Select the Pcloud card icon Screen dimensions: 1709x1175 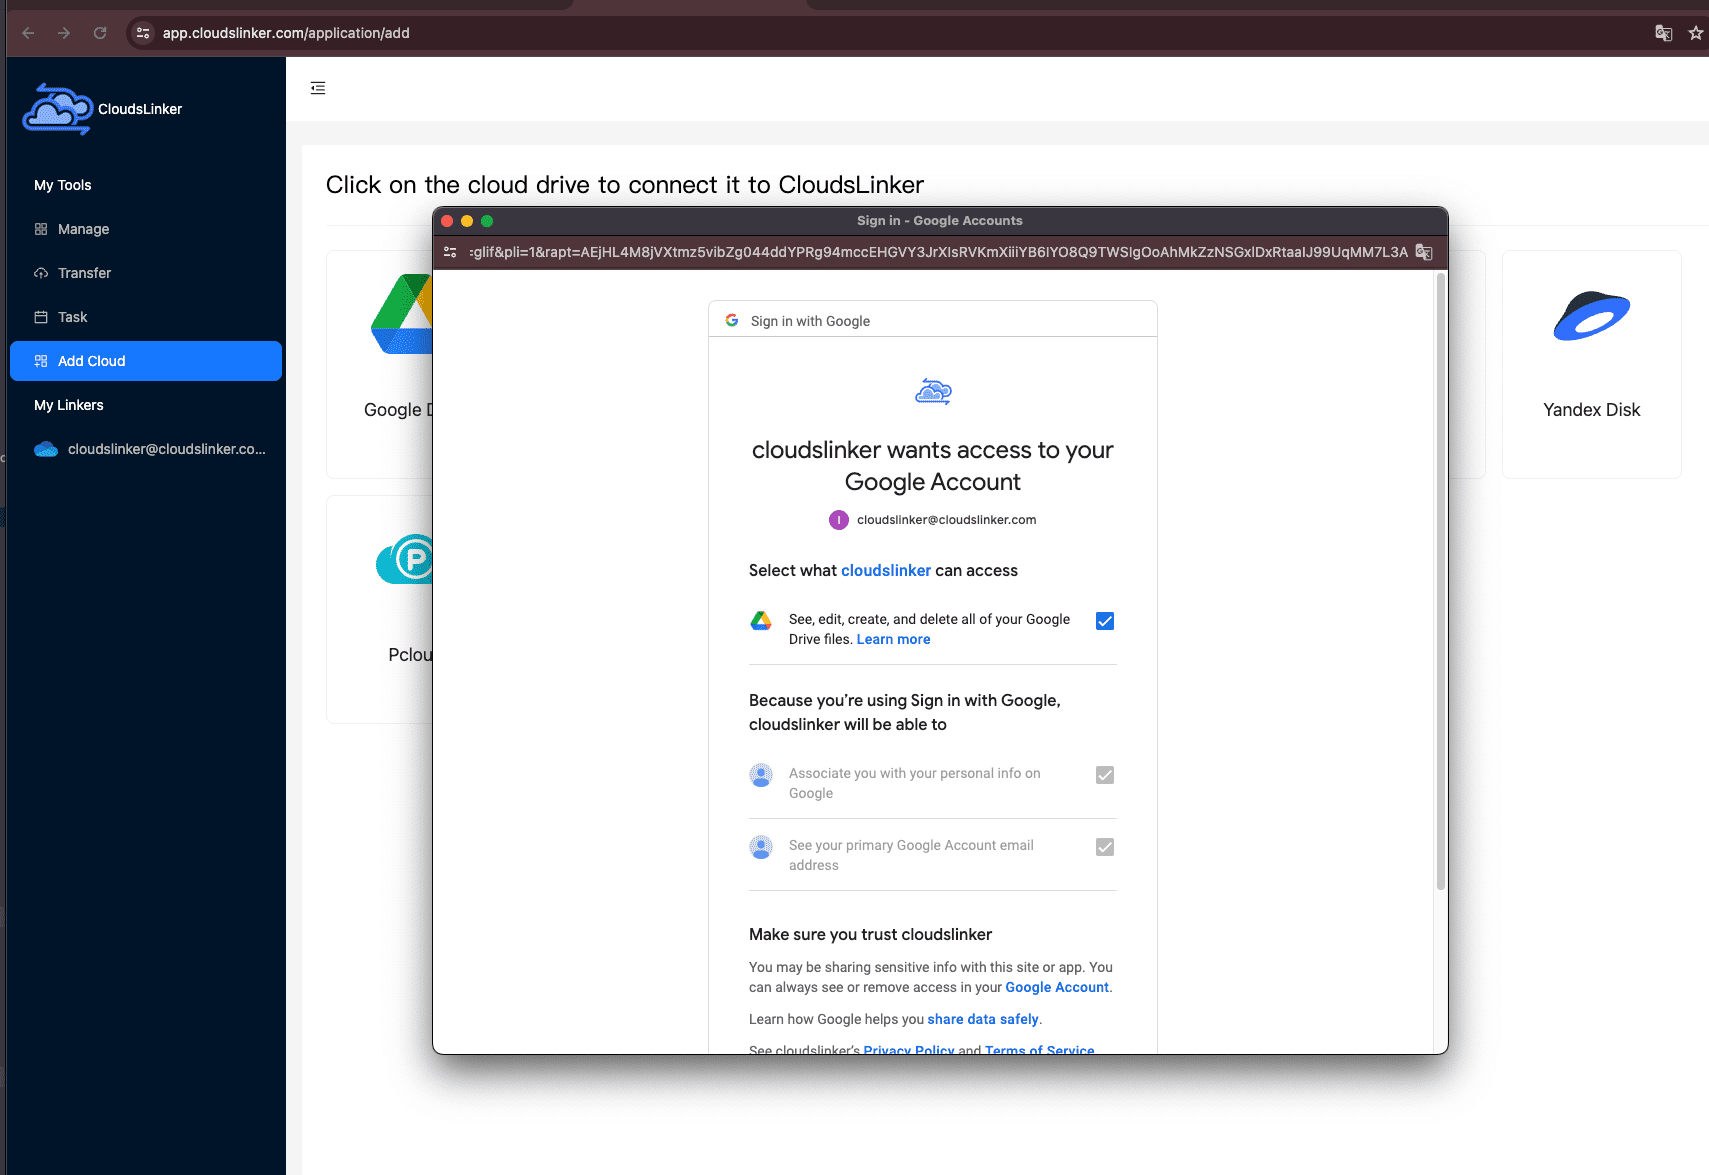coord(405,559)
